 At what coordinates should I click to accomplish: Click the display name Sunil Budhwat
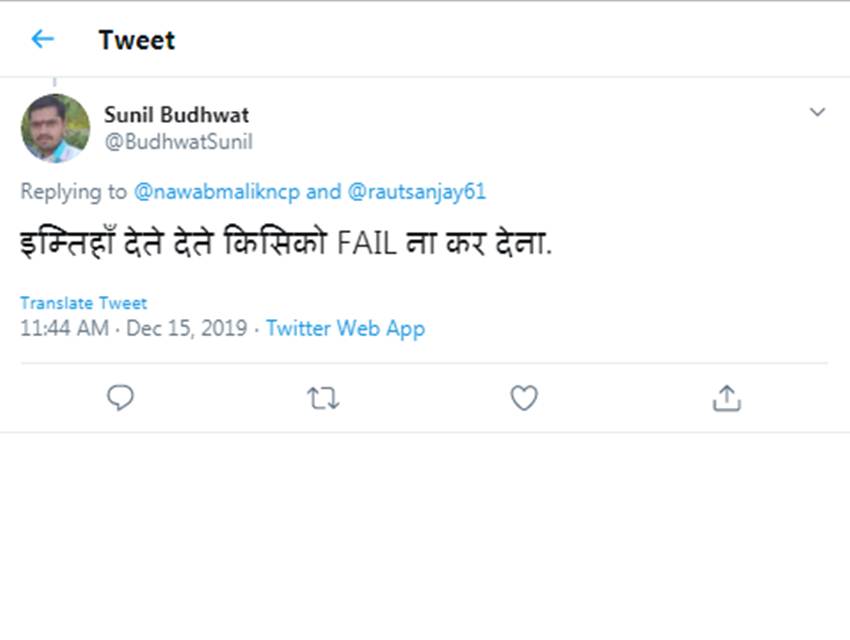tap(176, 115)
